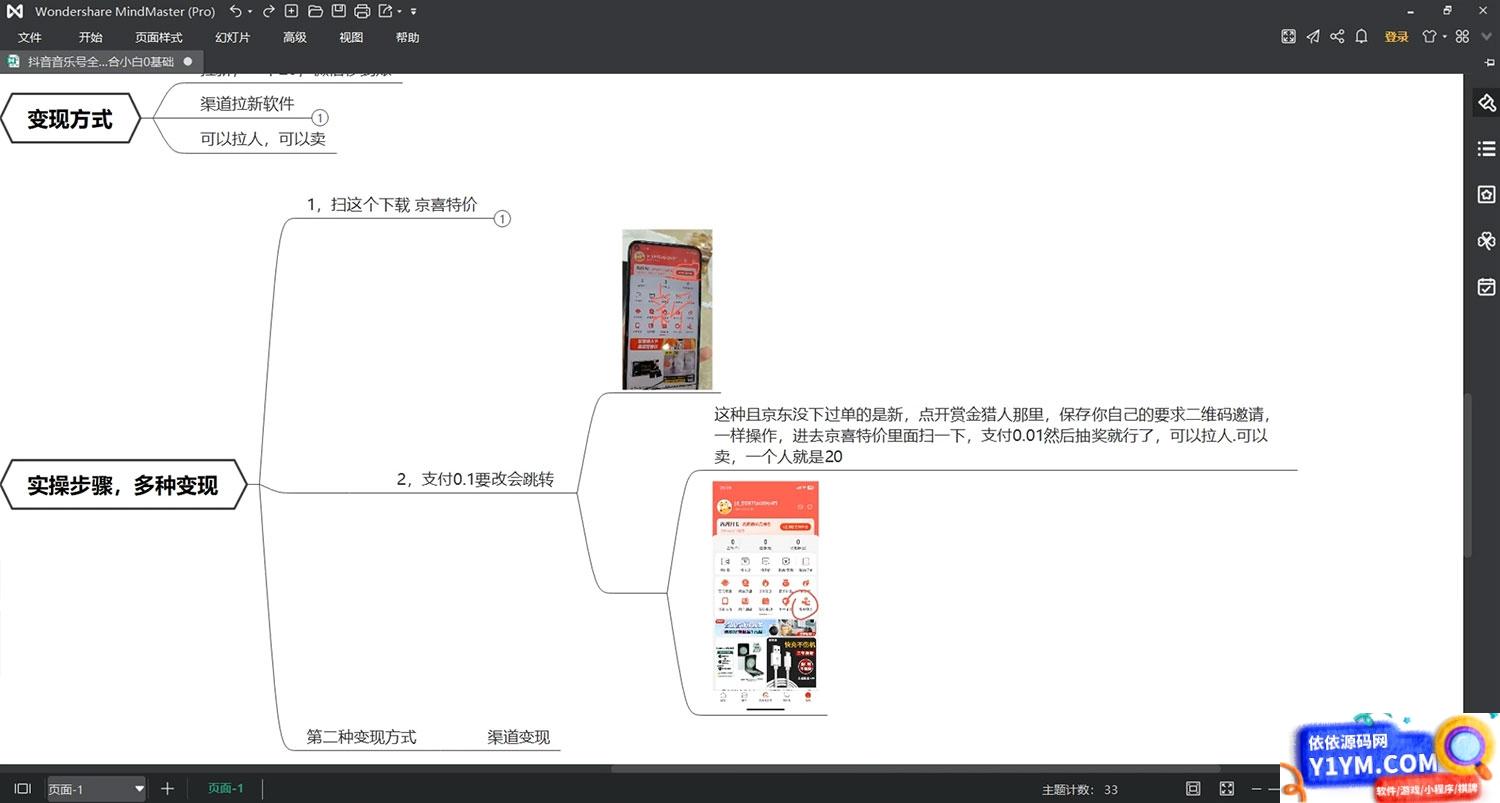Select 2，支付0.1要改会跳转 subtopic
This screenshot has height=803, width=1500.
pos(475,480)
